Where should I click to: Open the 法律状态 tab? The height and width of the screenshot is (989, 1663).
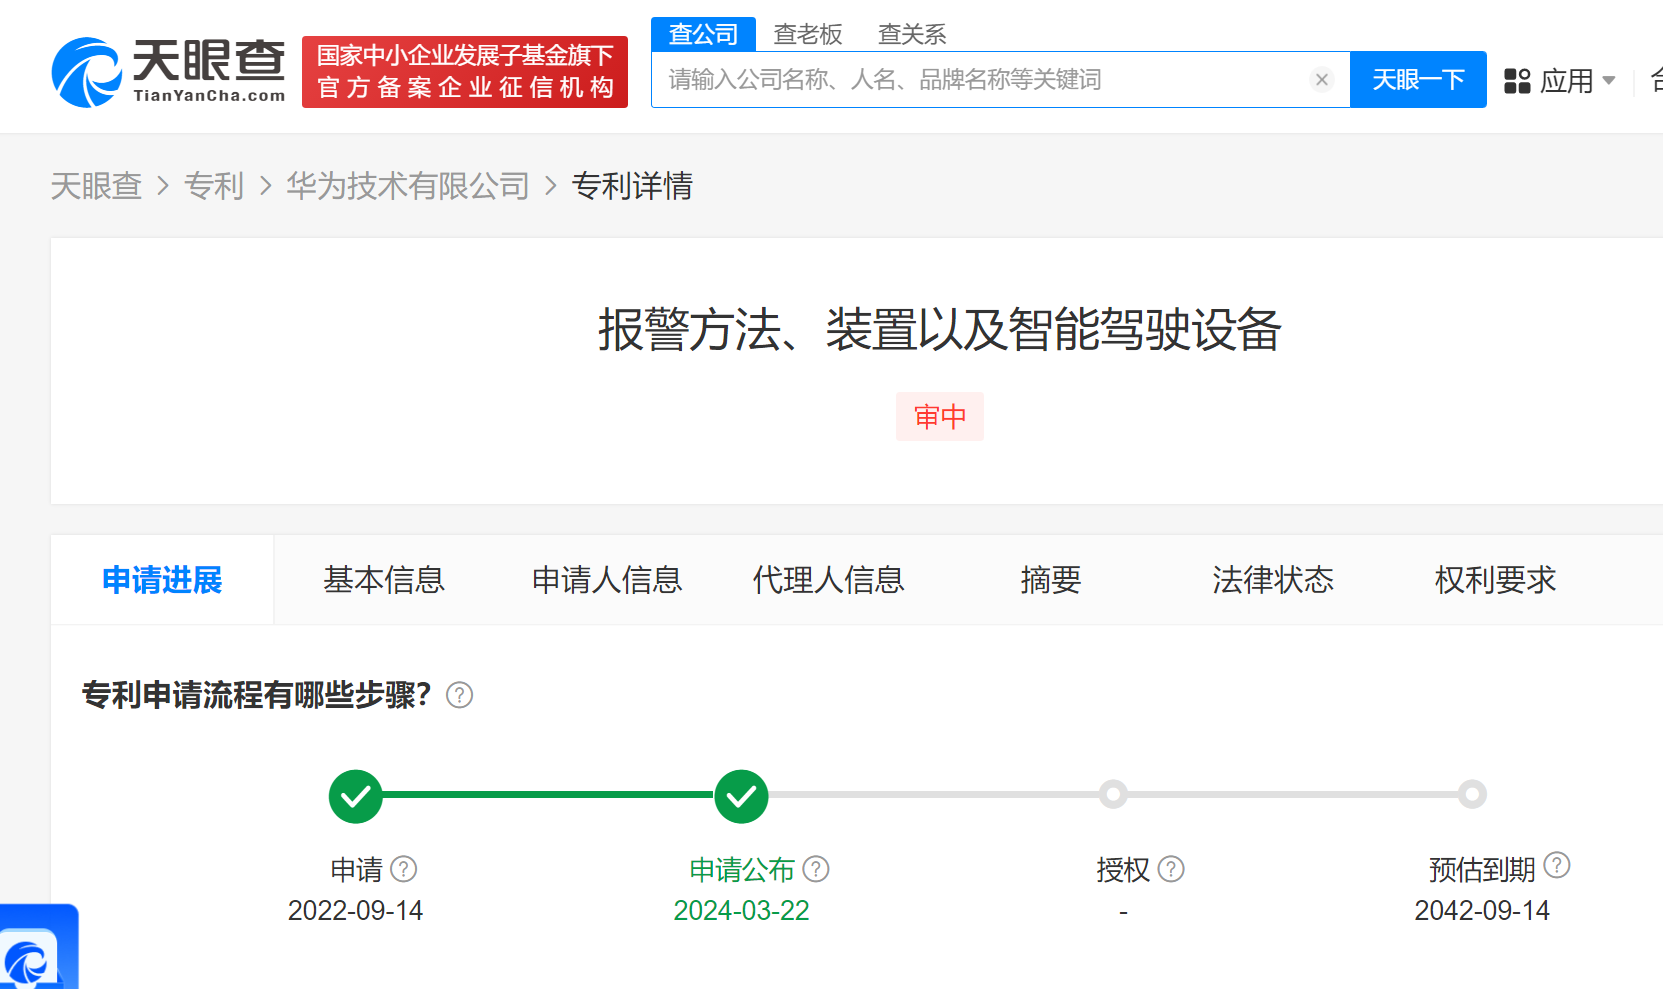click(1272, 580)
